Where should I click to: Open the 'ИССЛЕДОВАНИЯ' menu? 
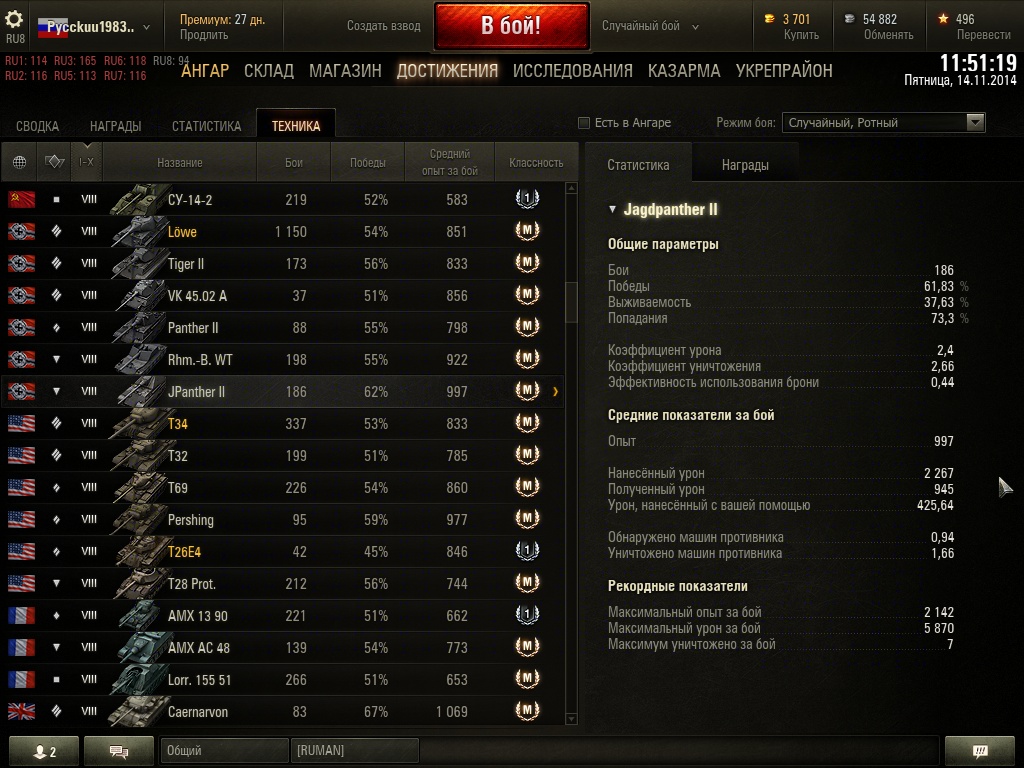(x=572, y=71)
